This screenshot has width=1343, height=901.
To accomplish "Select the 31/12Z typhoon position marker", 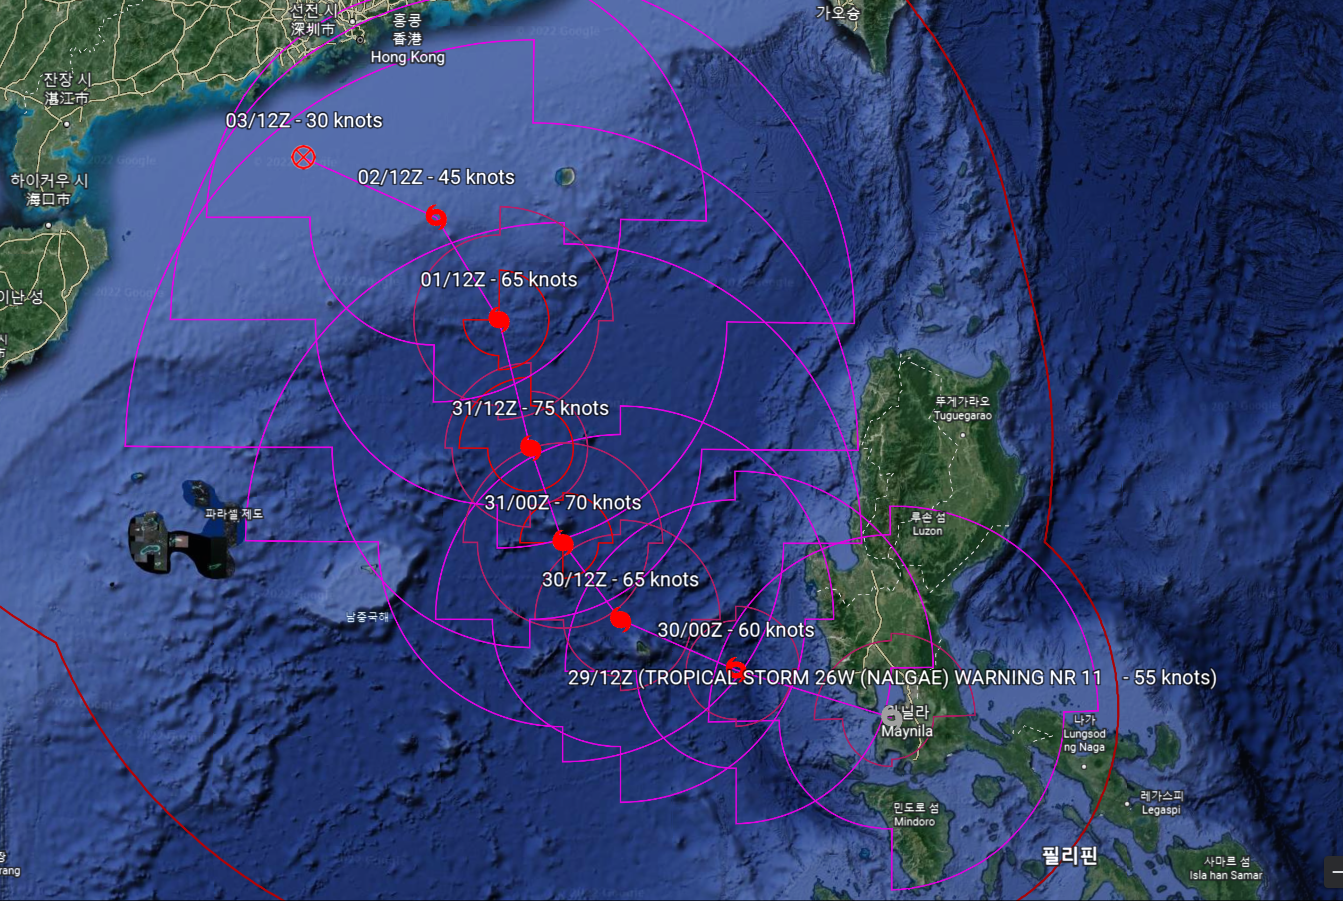I will point(531,448).
